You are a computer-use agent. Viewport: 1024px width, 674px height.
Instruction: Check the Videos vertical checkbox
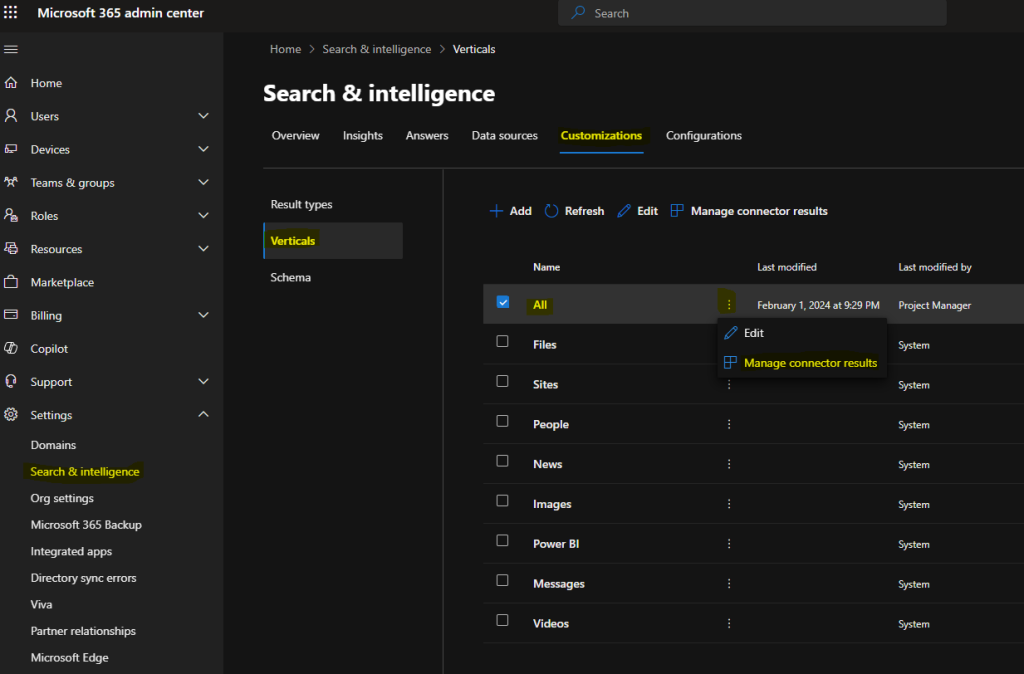[502, 620]
